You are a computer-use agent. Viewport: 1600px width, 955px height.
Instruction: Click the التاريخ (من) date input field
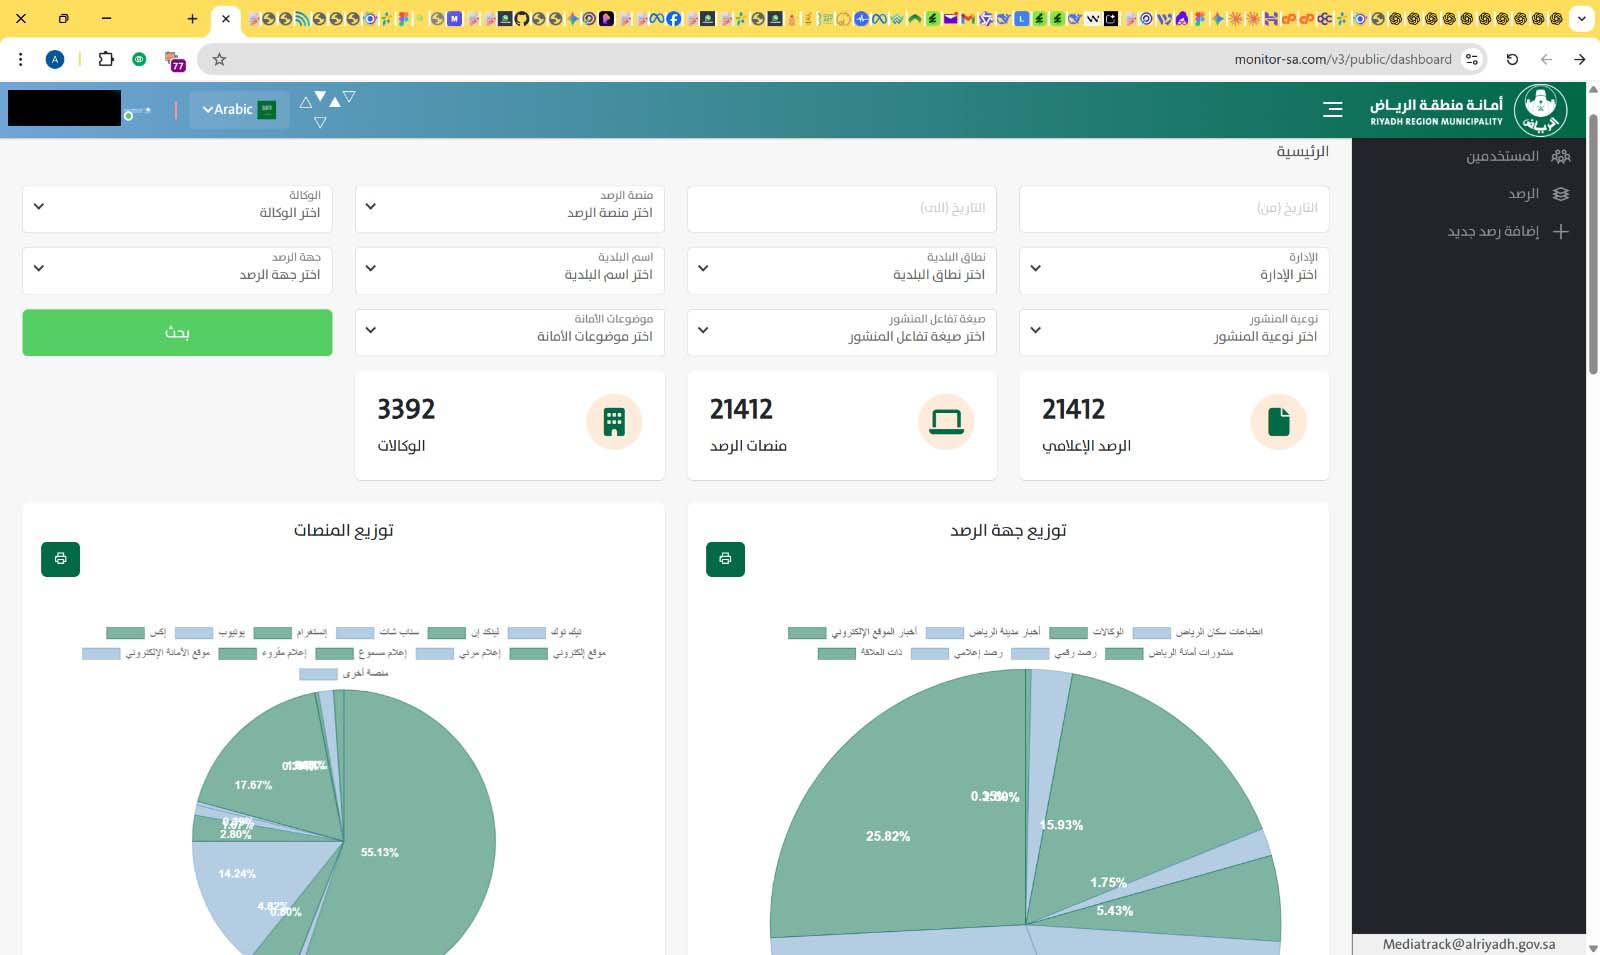[x=1173, y=208]
